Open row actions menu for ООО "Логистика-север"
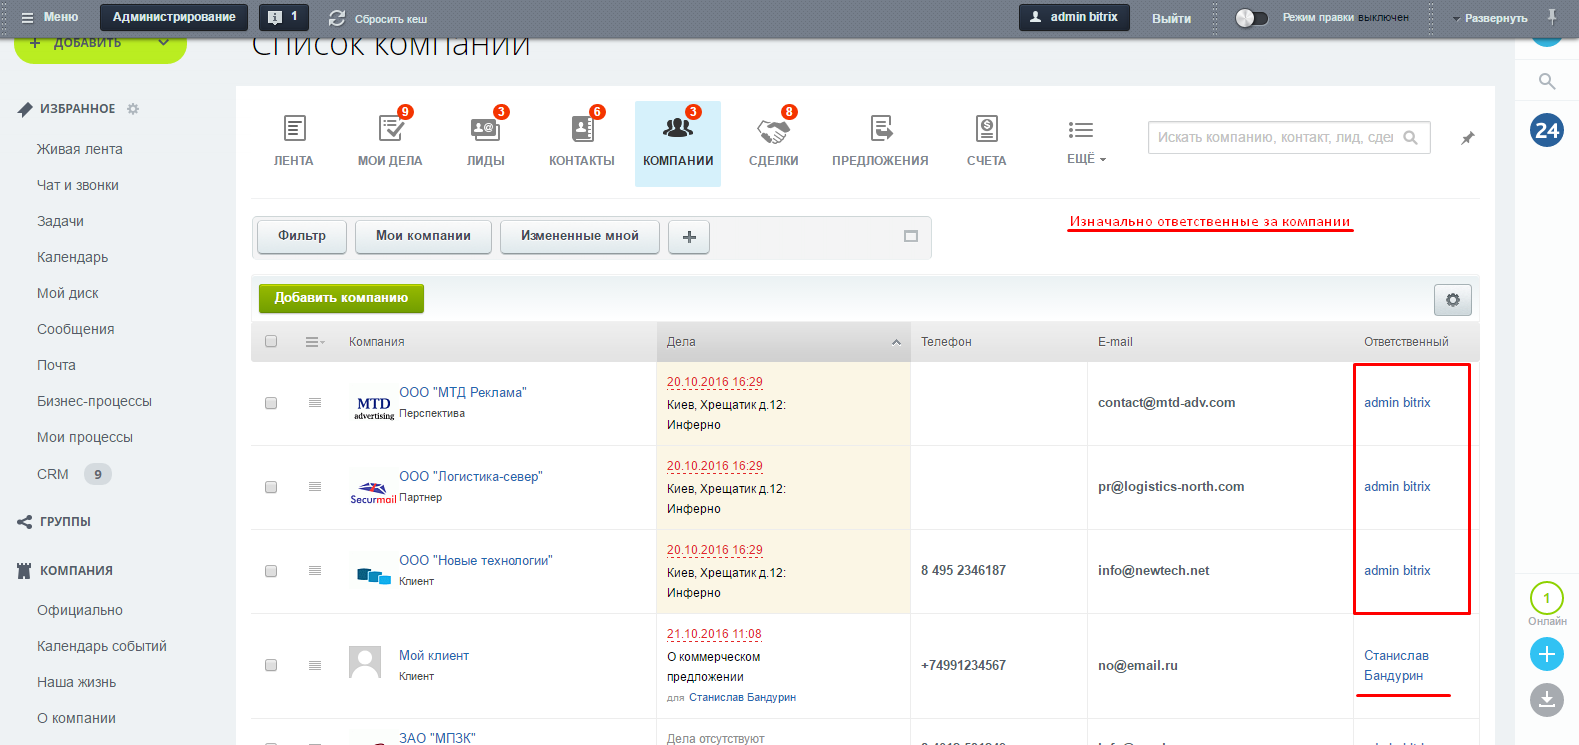The image size is (1579, 745). [315, 487]
